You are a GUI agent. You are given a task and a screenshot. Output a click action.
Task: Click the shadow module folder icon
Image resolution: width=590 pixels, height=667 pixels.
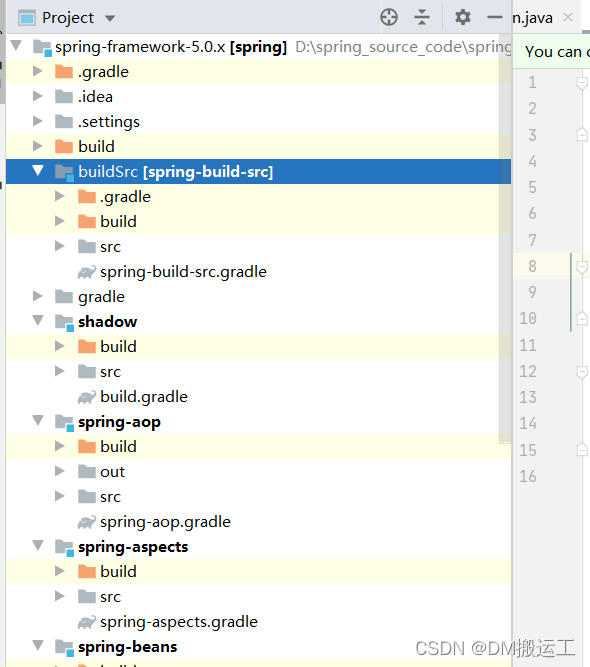[65, 322]
